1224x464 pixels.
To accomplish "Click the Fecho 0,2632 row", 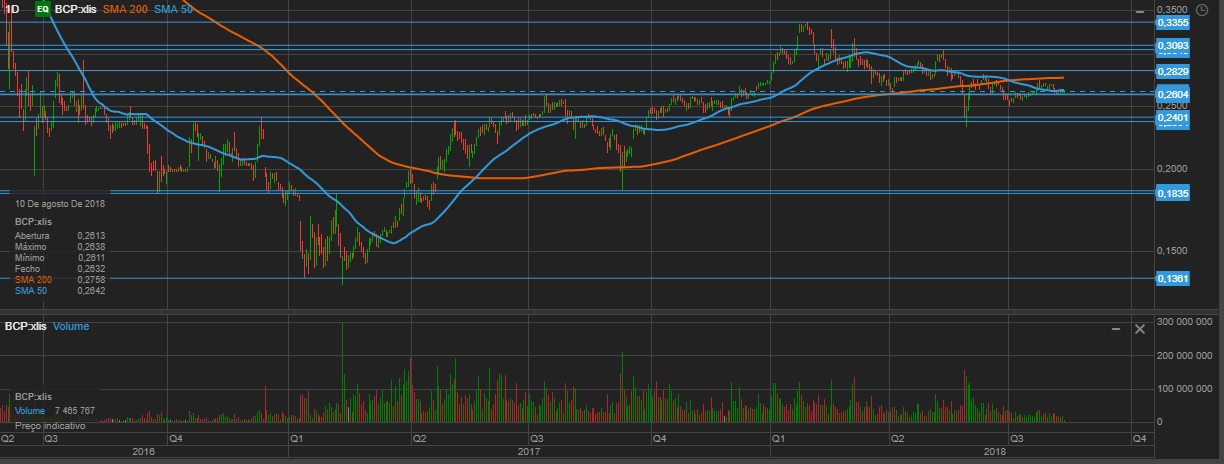I will tap(60, 269).
